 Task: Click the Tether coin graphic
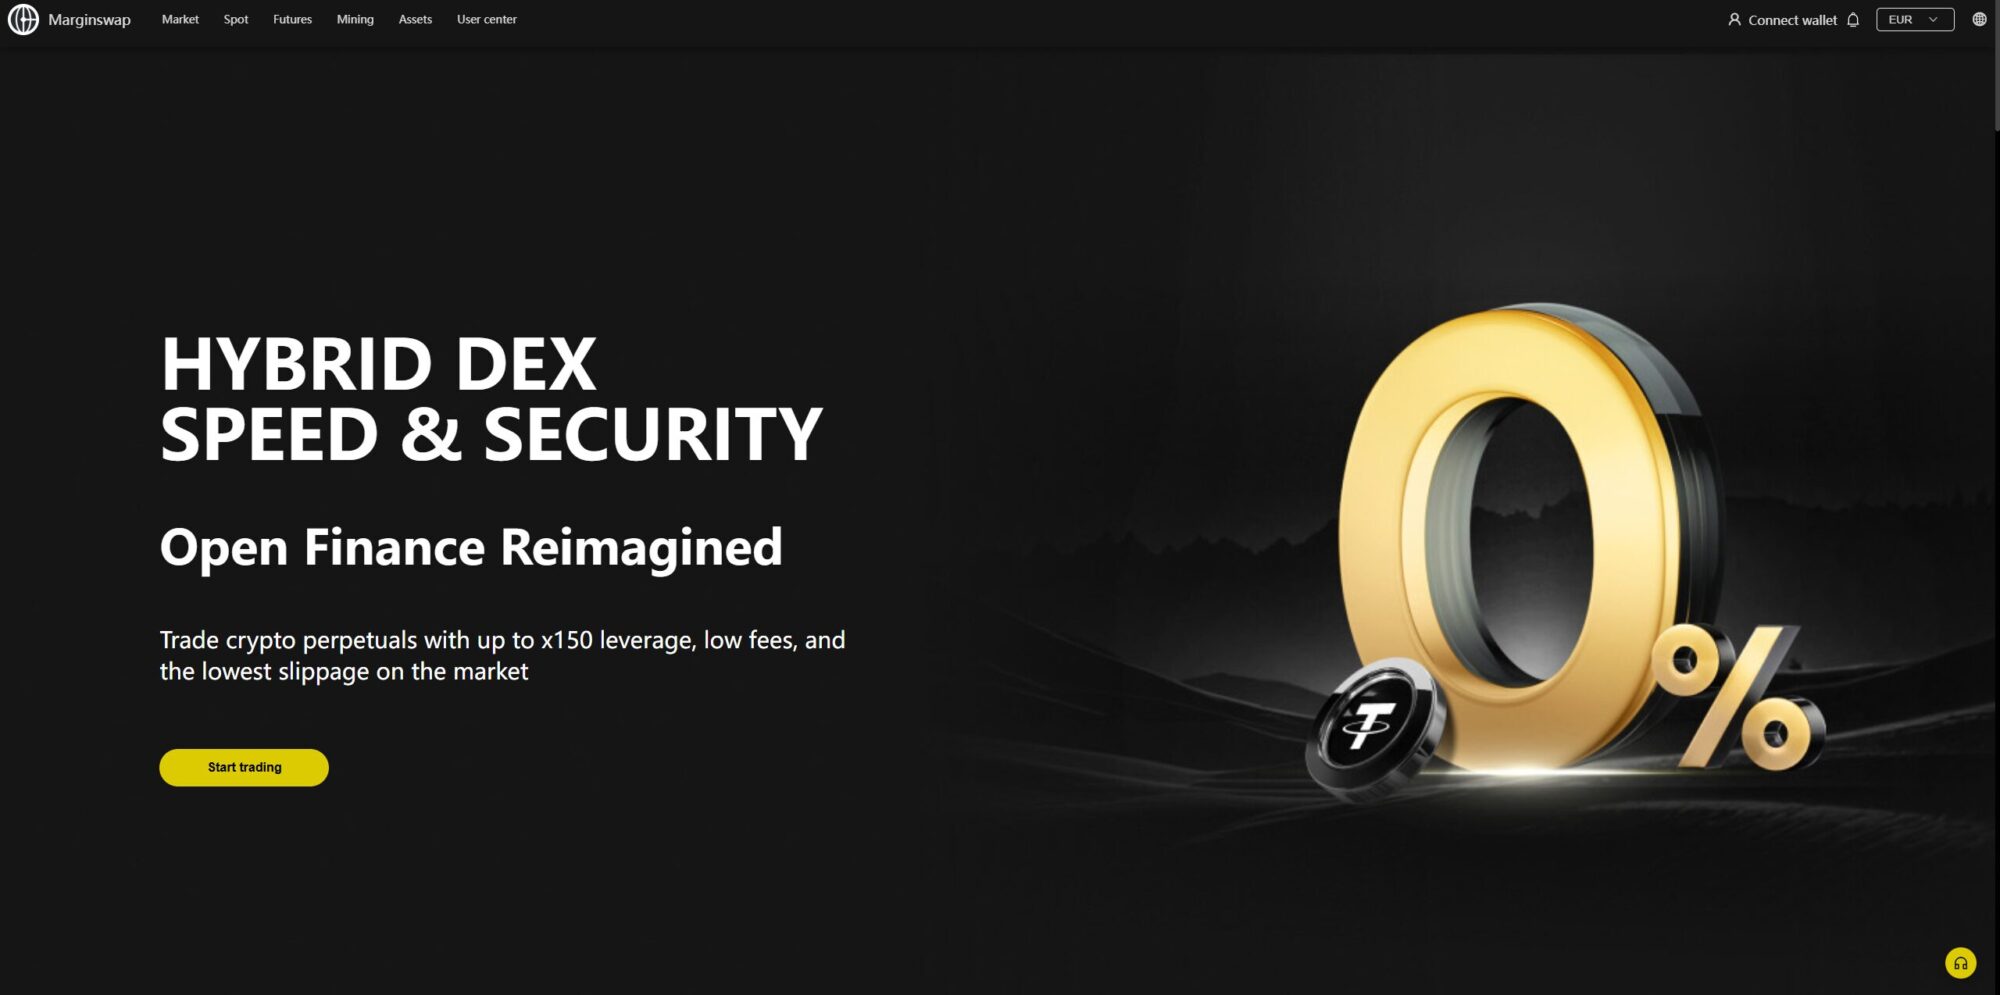click(x=1374, y=728)
